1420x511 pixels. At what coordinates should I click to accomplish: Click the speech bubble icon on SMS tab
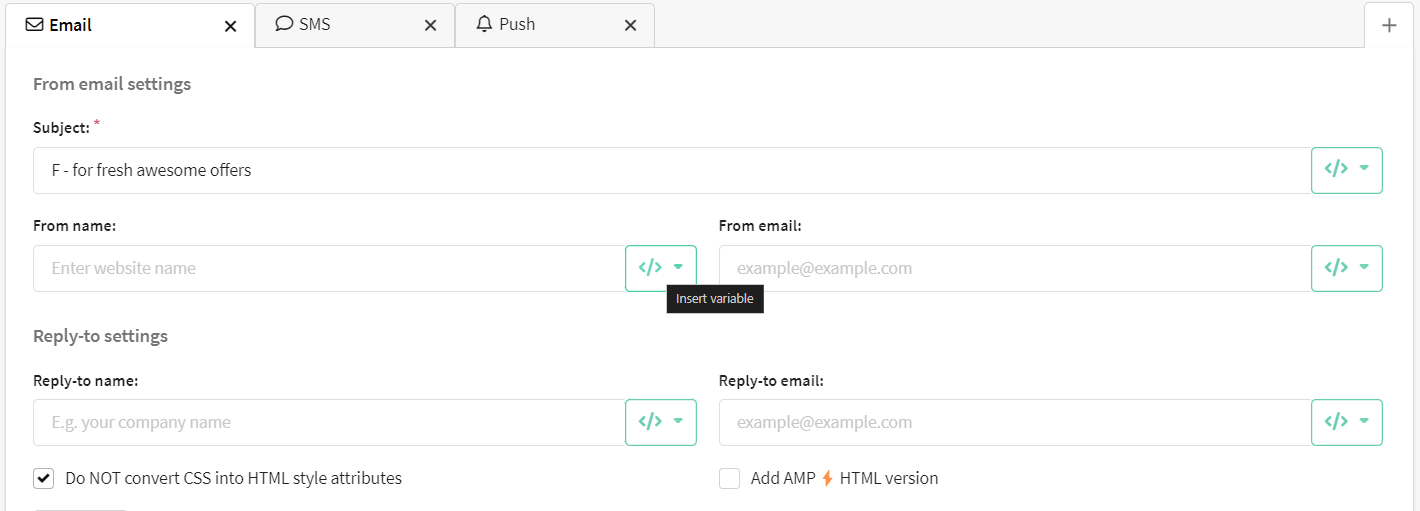[x=284, y=24]
